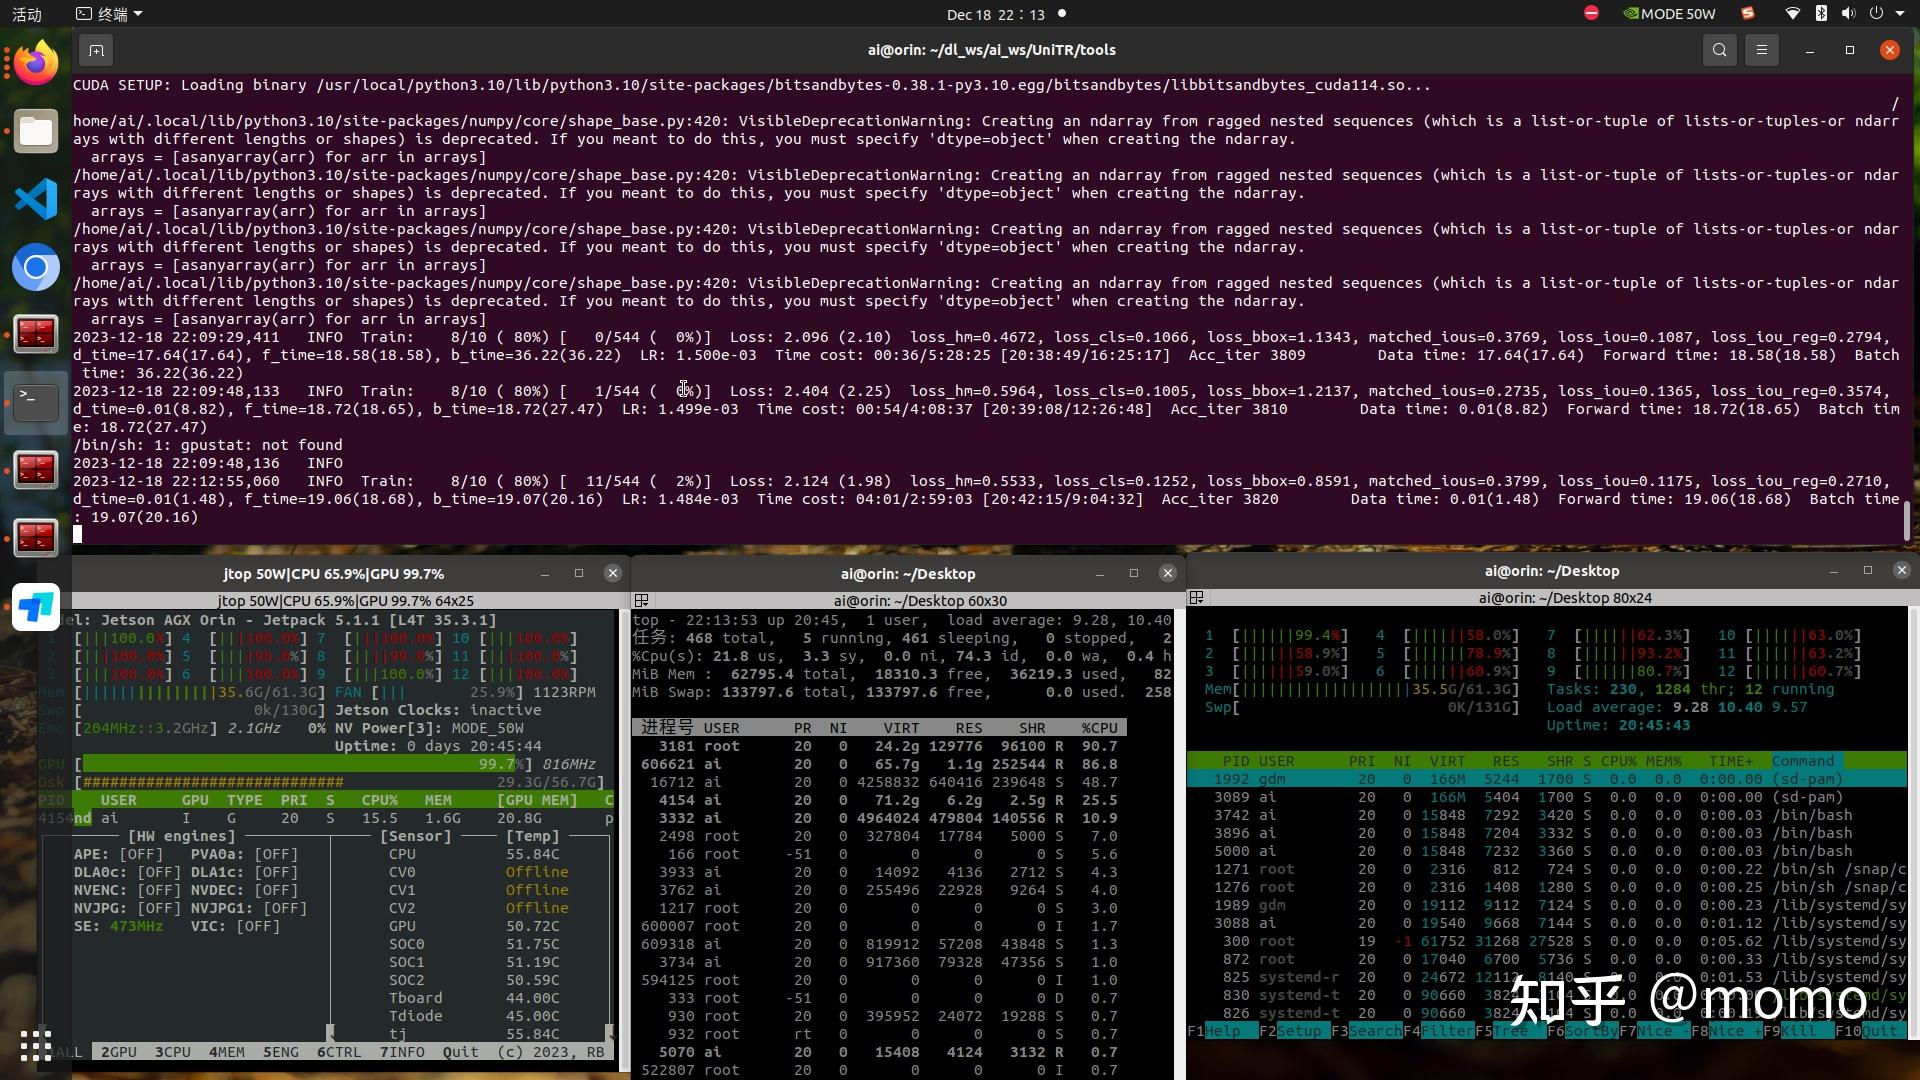Click F10 Quit in htop
The width and height of the screenshot is (1920, 1080).
pos(1878,1031)
